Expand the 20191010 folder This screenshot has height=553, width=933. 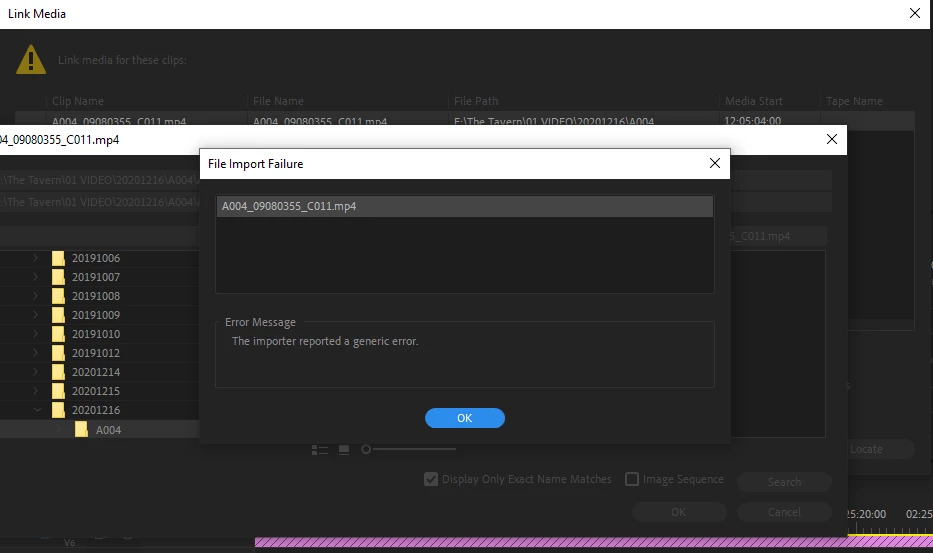pyautogui.click(x=35, y=334)
